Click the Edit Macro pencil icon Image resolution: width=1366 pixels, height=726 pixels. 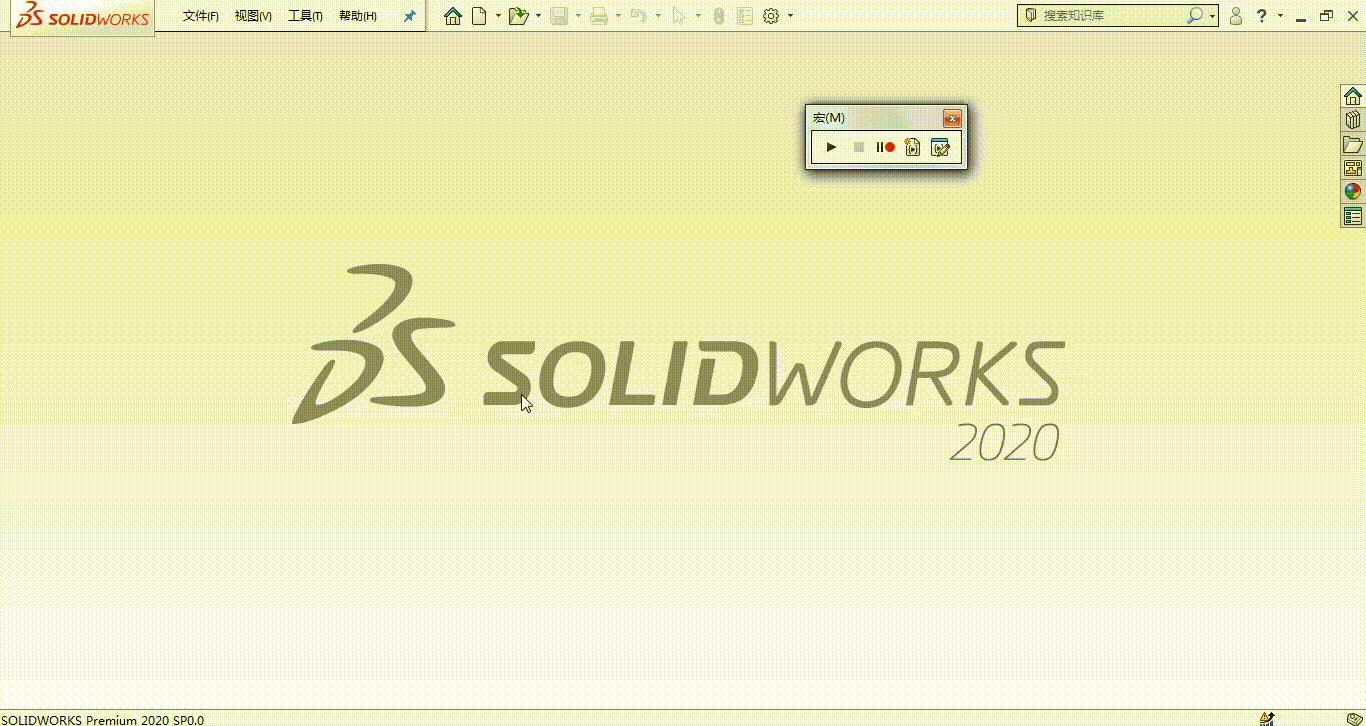tap(940, 147)
